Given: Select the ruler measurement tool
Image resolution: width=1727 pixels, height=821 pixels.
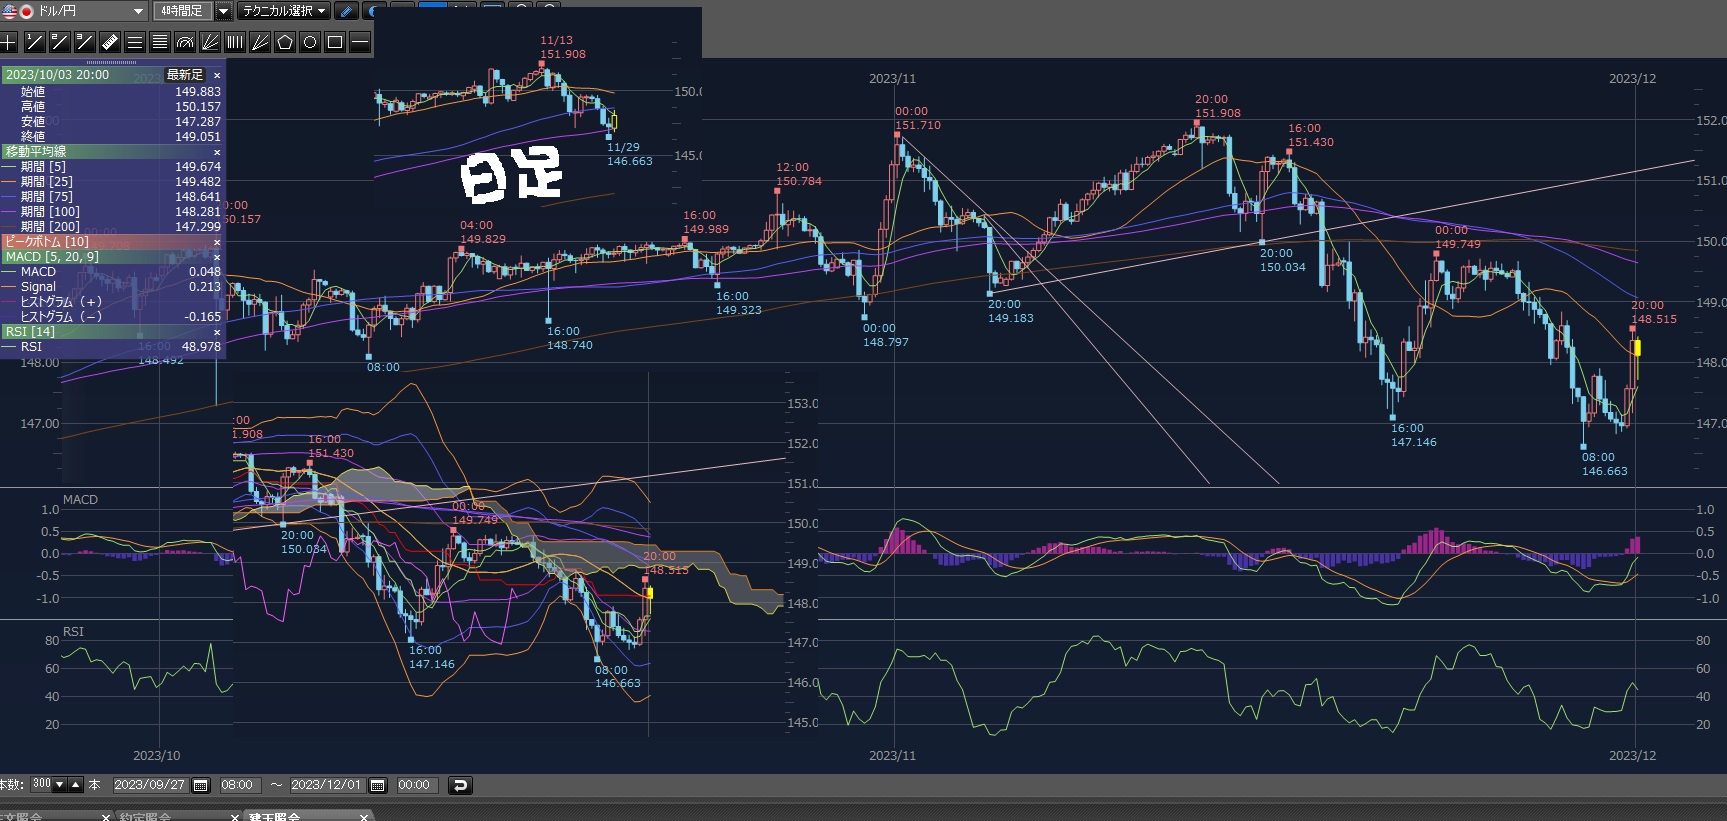Looking at the screenshot, I should [109, 42].
